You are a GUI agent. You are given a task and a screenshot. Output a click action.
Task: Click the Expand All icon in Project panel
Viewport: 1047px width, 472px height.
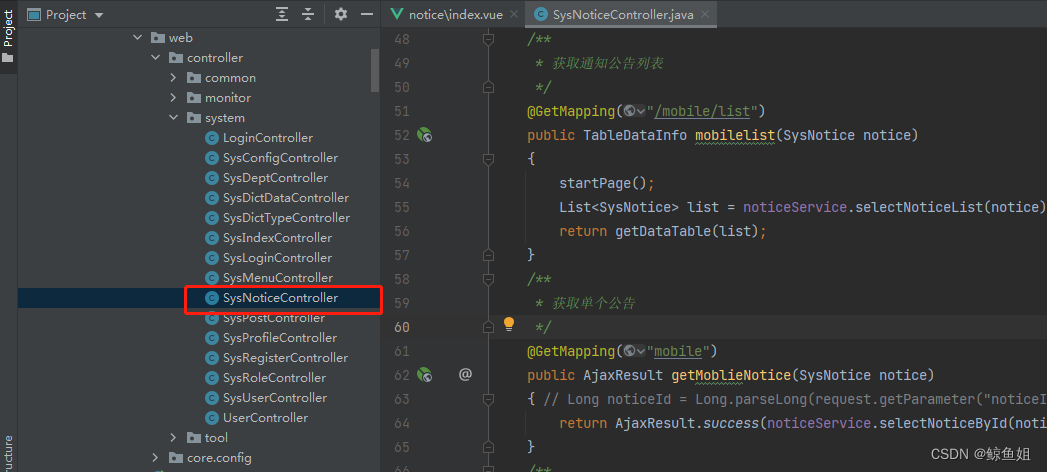tap(282, 14)
